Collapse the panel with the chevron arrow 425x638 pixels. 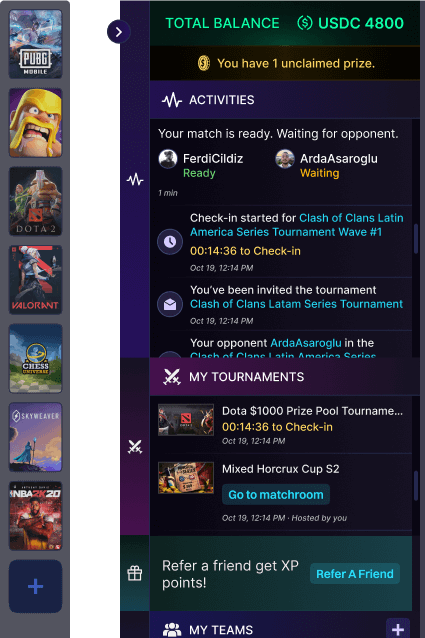[x=119, y=32]
